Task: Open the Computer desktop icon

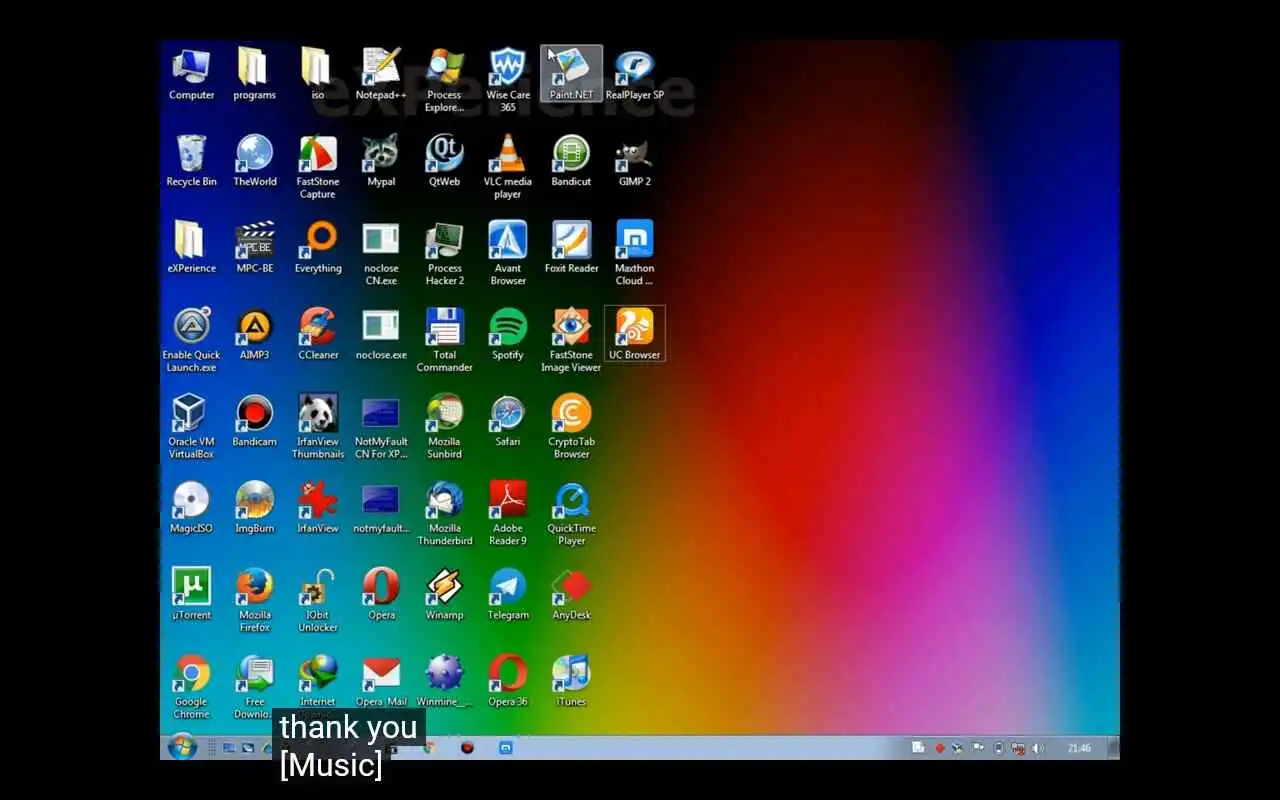Action: [191, 74]
